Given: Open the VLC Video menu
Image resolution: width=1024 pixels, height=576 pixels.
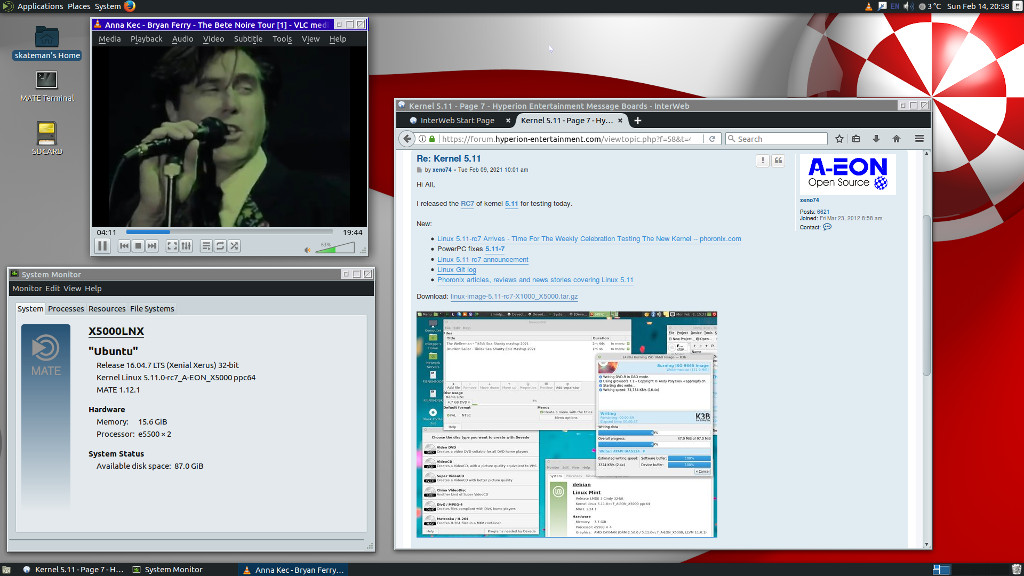Looking at the screenshot, I should click(x=213, y=39).
